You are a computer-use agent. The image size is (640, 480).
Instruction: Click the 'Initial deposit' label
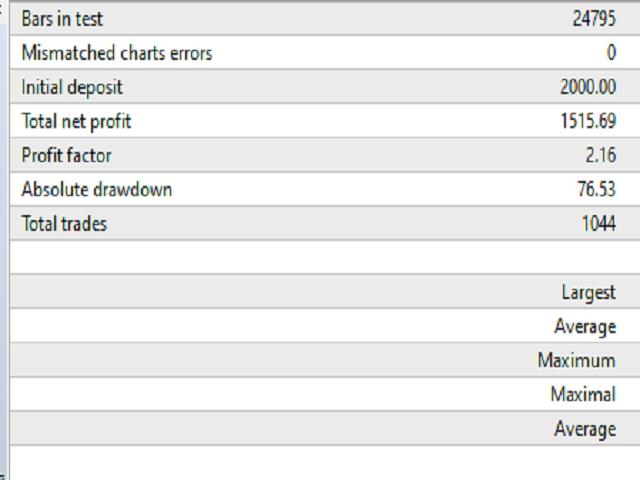pyautogui.click(x=72, y=88)
